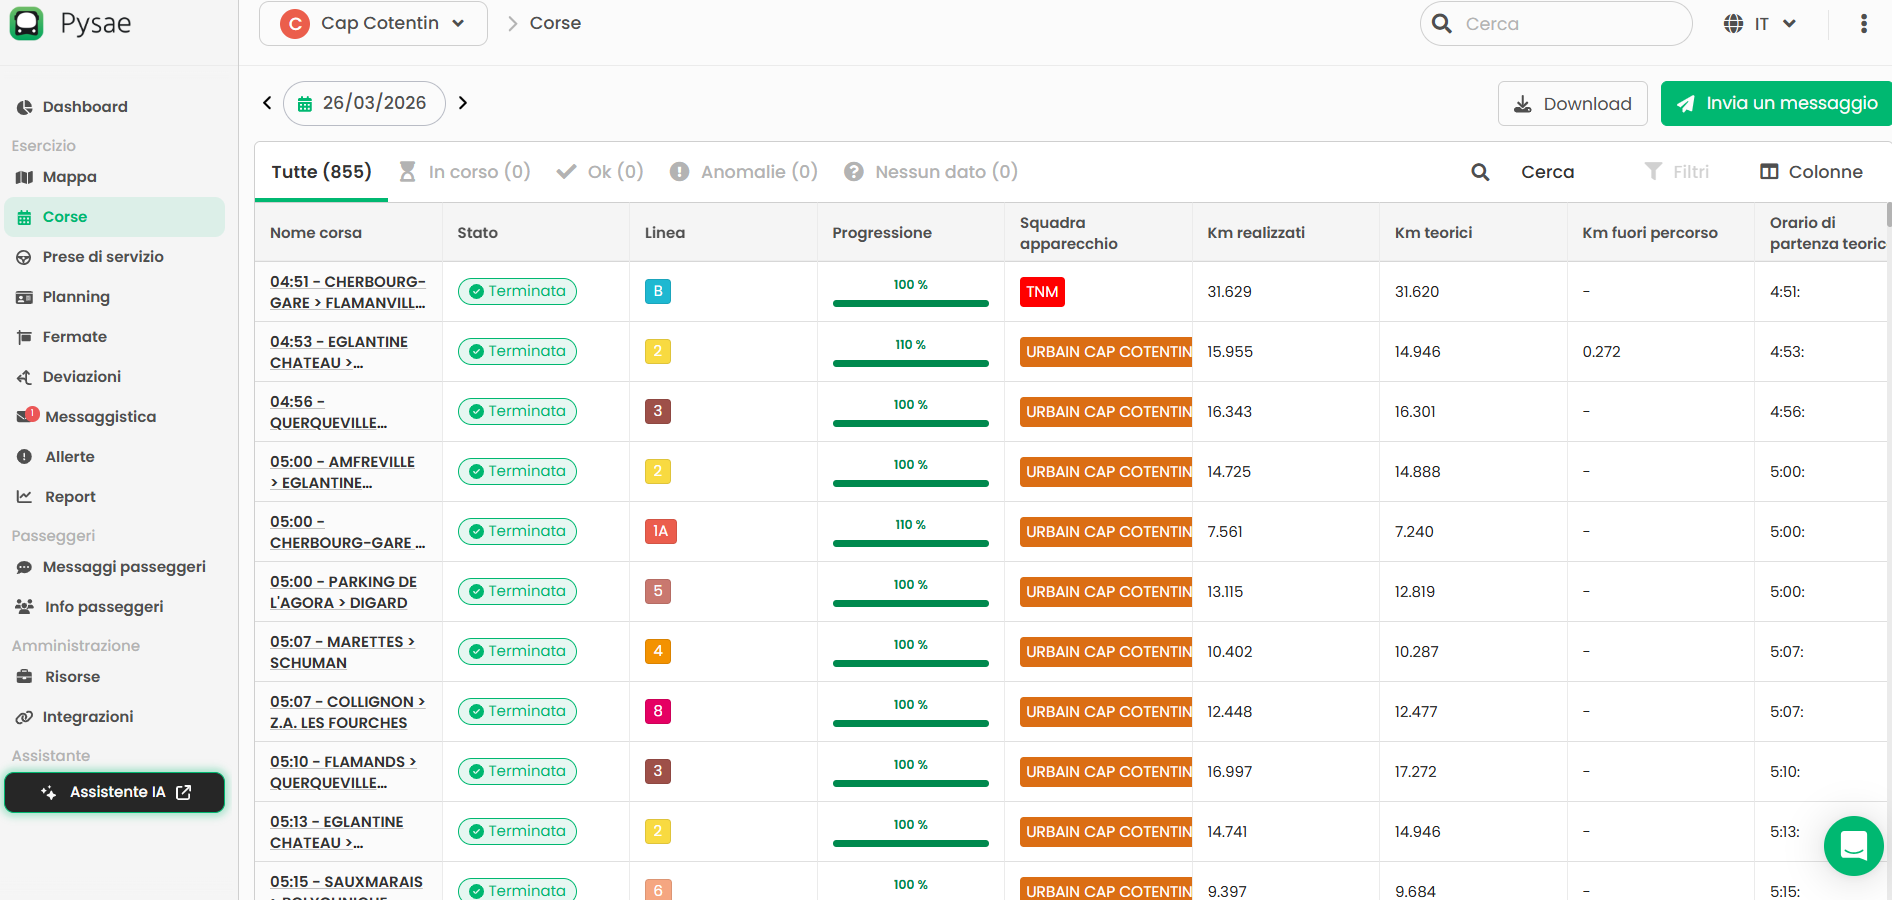Open the Filtri filter option
Image resolution: width=1892 pixels, height=900 pixels.
coord(1677,172)
